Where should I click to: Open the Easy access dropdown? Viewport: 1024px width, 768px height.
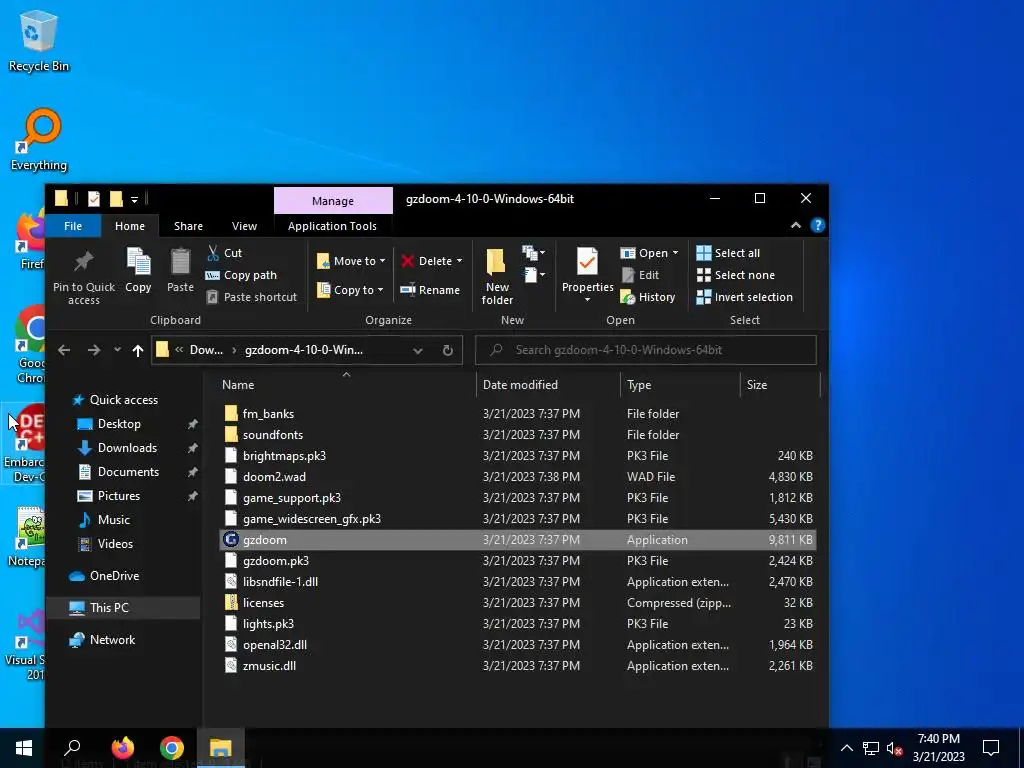click(534, 275)
